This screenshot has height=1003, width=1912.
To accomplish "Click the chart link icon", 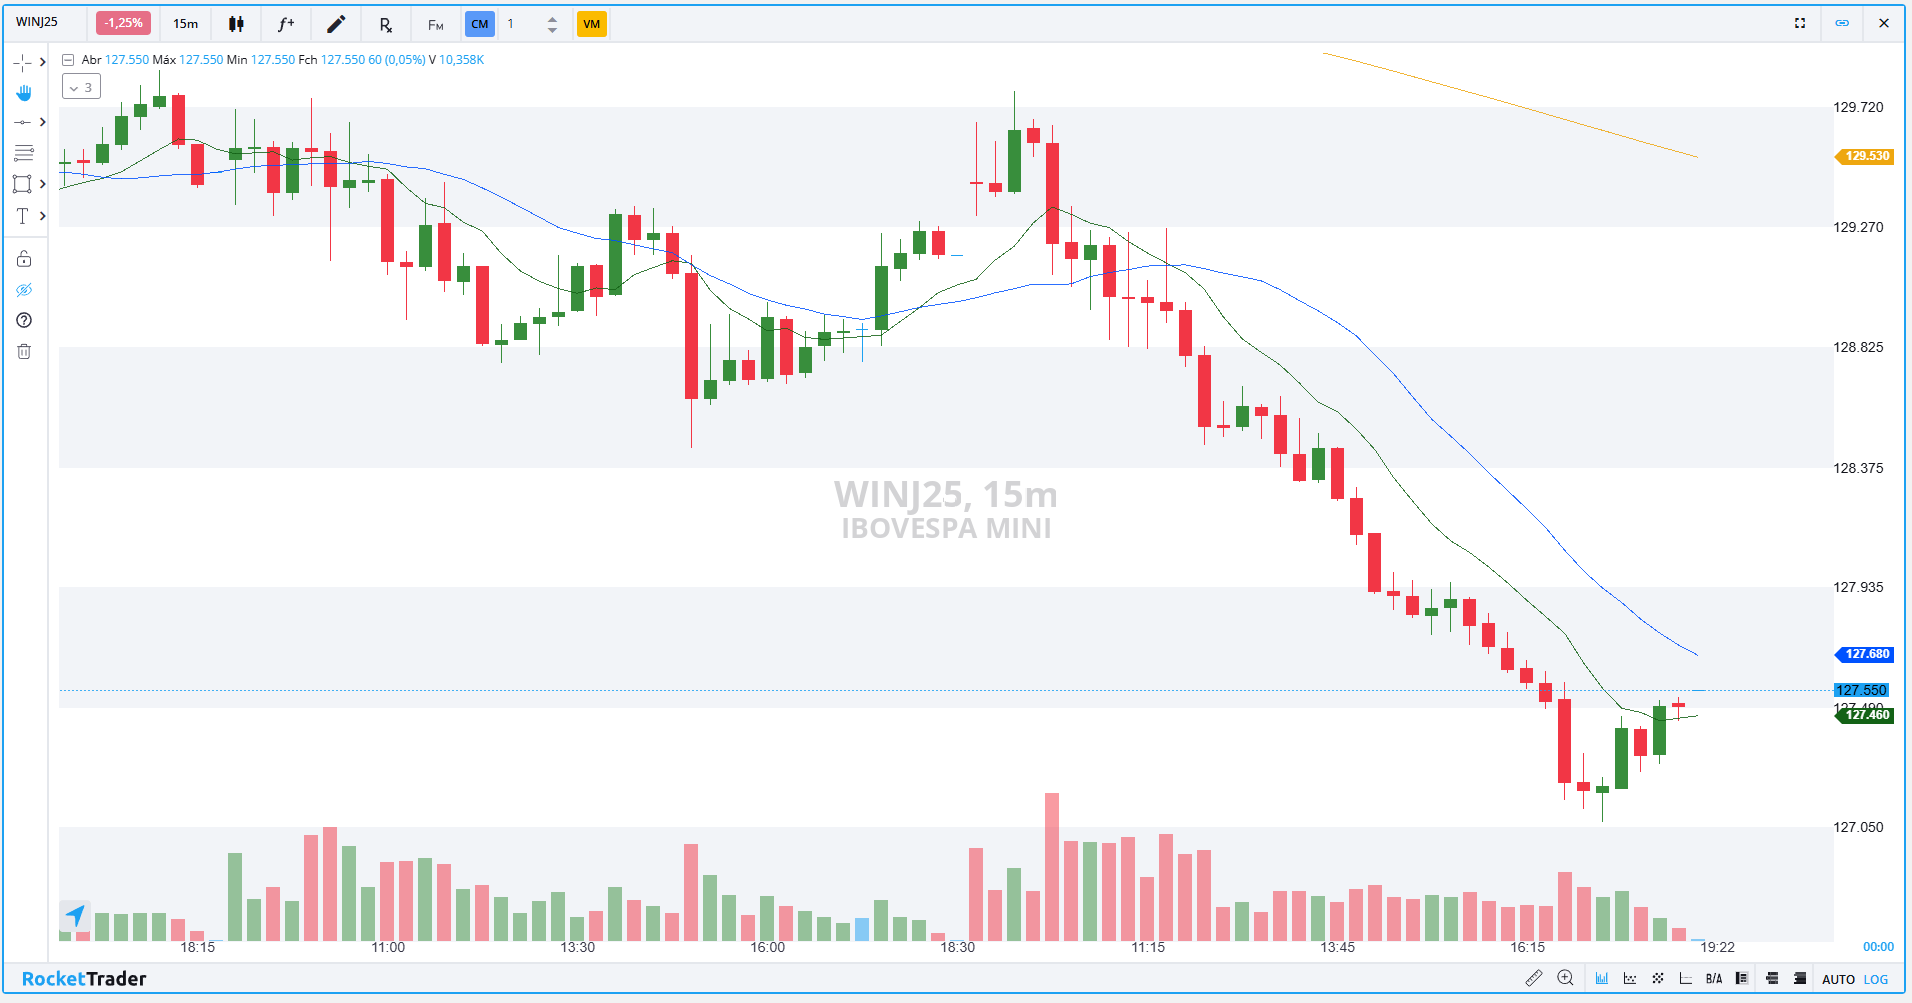I will point(1842,23).
